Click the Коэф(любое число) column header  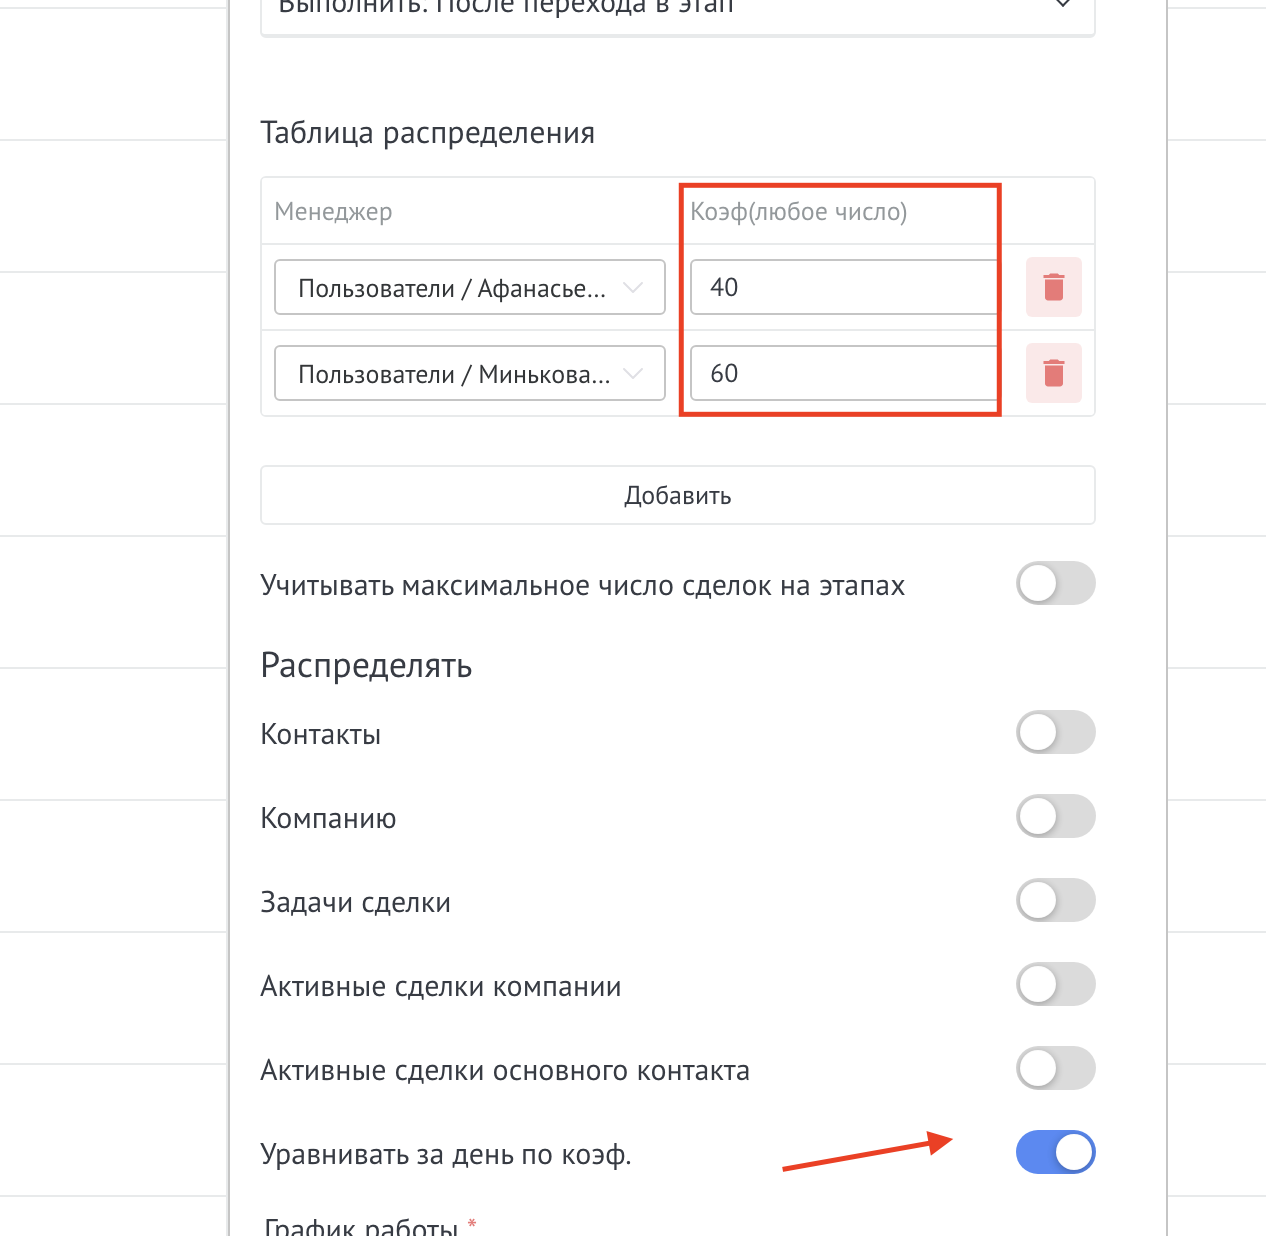point(798,212)
